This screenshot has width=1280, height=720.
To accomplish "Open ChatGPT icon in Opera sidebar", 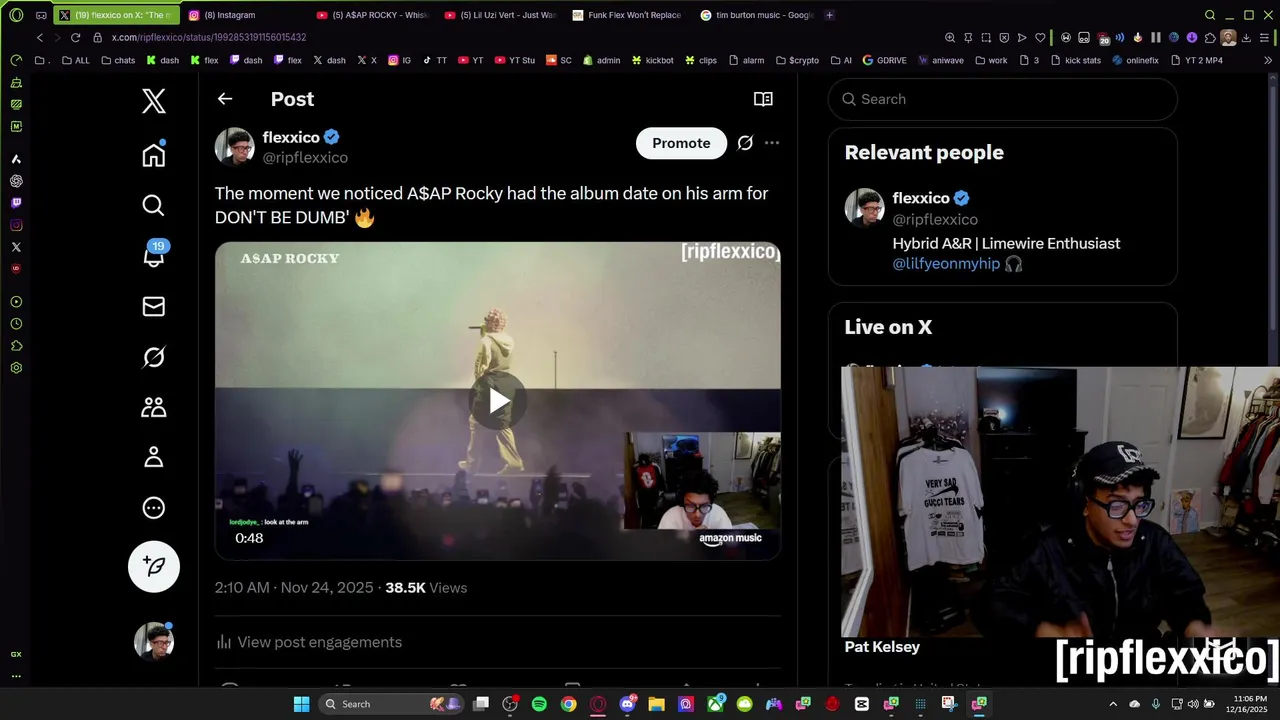I will pos(16,181).
